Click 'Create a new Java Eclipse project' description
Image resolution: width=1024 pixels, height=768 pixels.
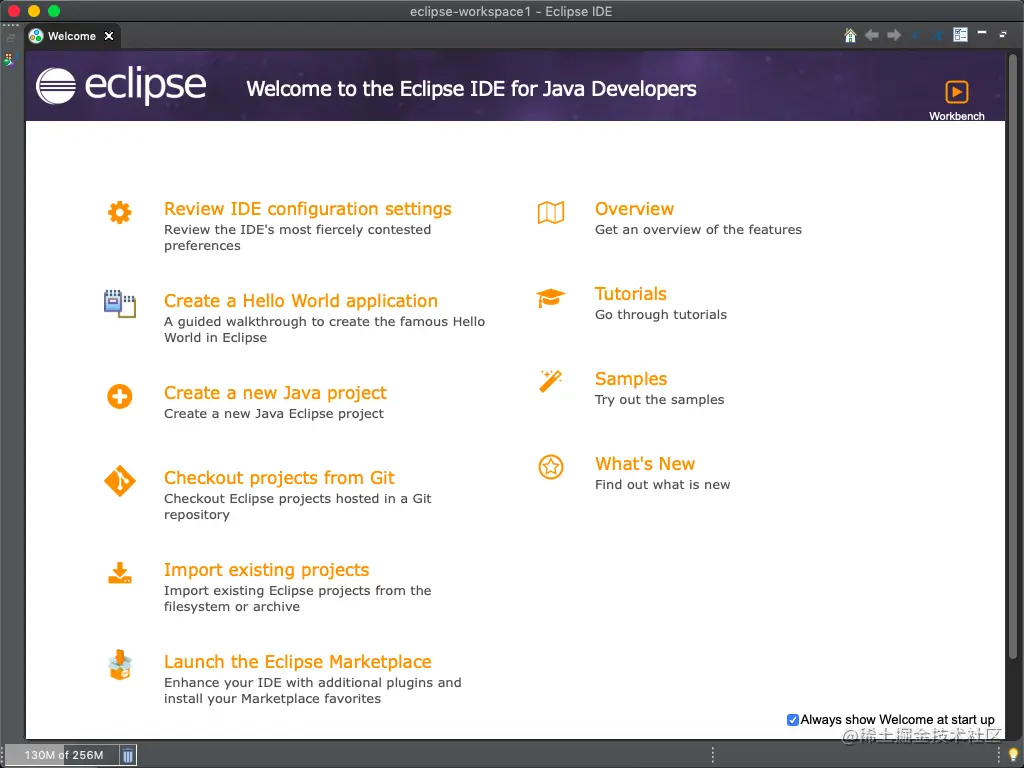[x=274, y=414]
